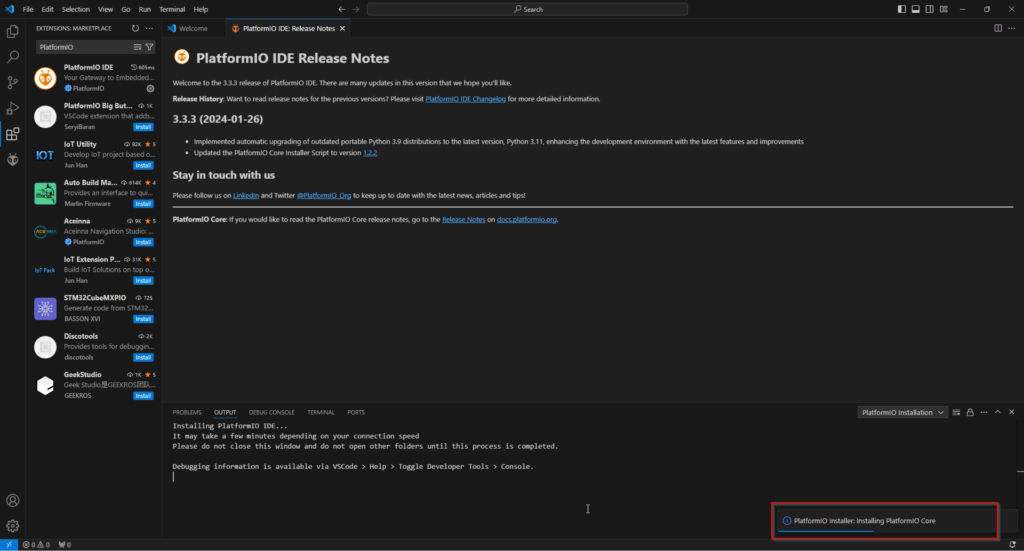The height and width of the screenshot is (551, 1024).
Task: Close the PlatformIO IDE Release Notes tab
Action: (x=342, y=29)
